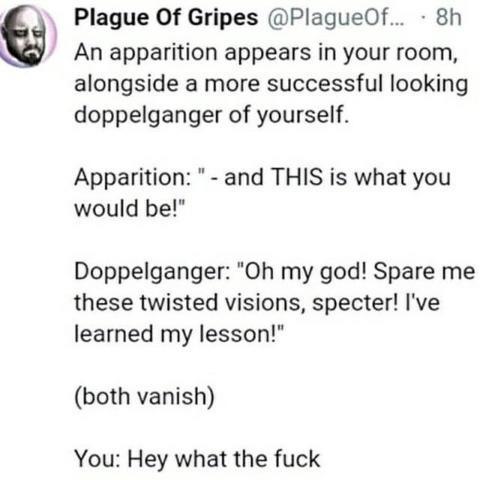Select the line 'alongside a more successful looking'
The width and height of the screenshot is (480, 480).
[271, 84]
